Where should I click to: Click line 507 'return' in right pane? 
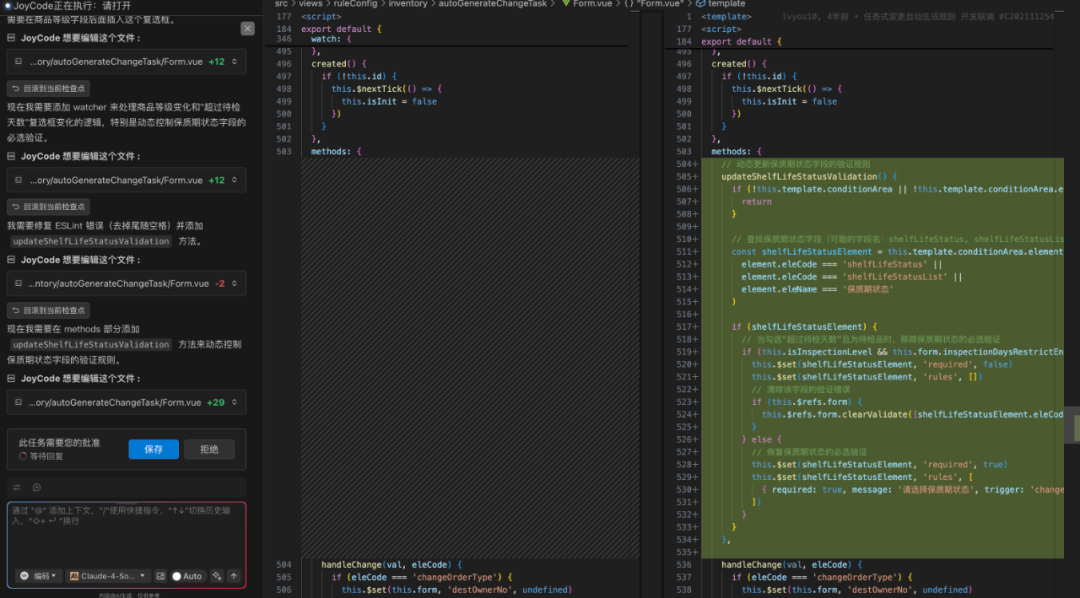coord(756,201)
